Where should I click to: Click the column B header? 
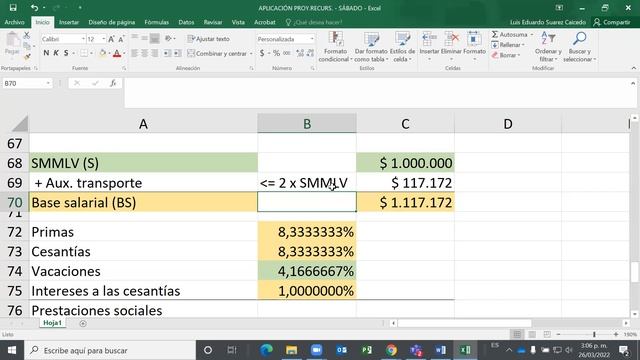[x=307, y=124]
